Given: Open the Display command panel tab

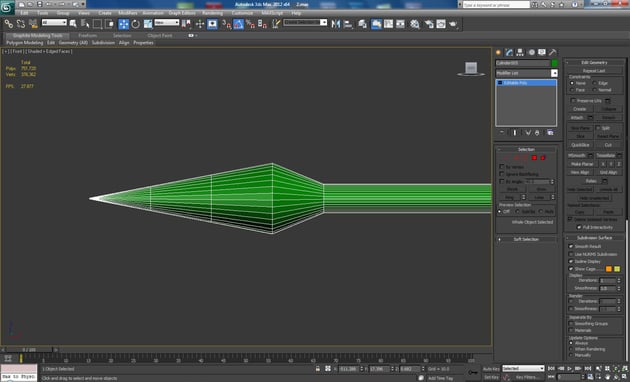Looking at the screenshot, I should [x=542, y=52].
